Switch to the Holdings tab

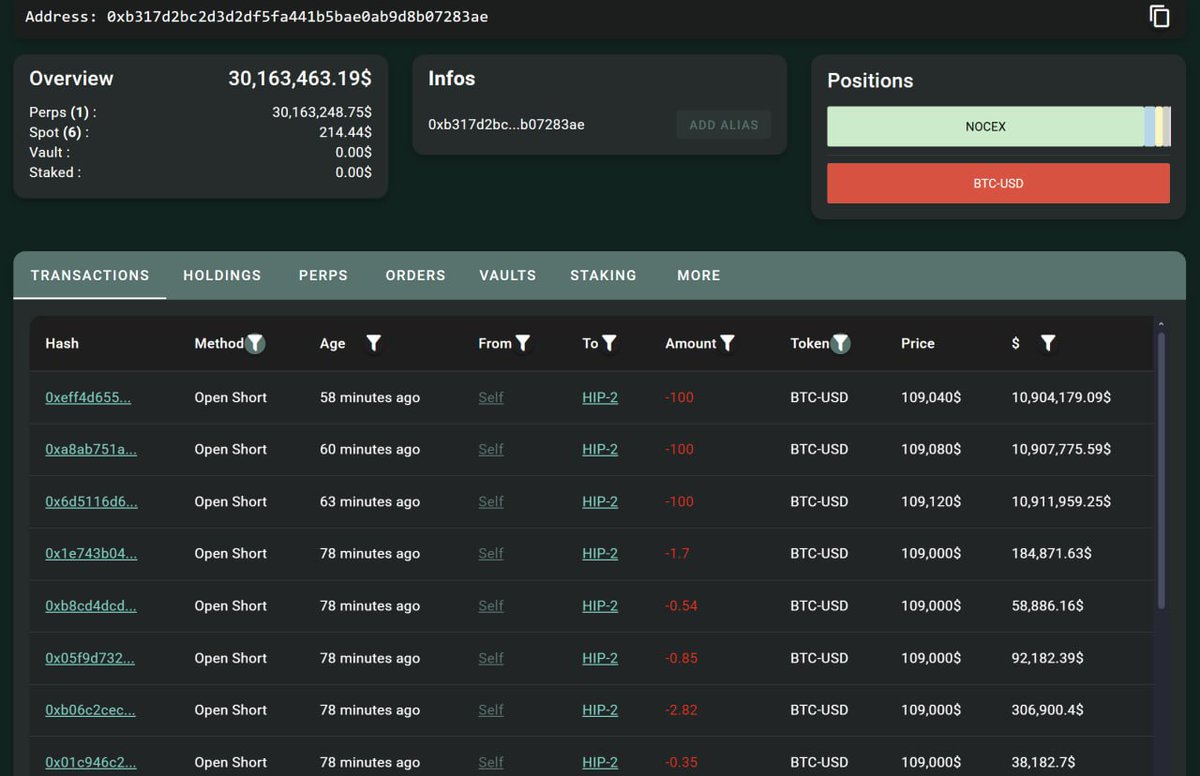click(x=222, y=275)
